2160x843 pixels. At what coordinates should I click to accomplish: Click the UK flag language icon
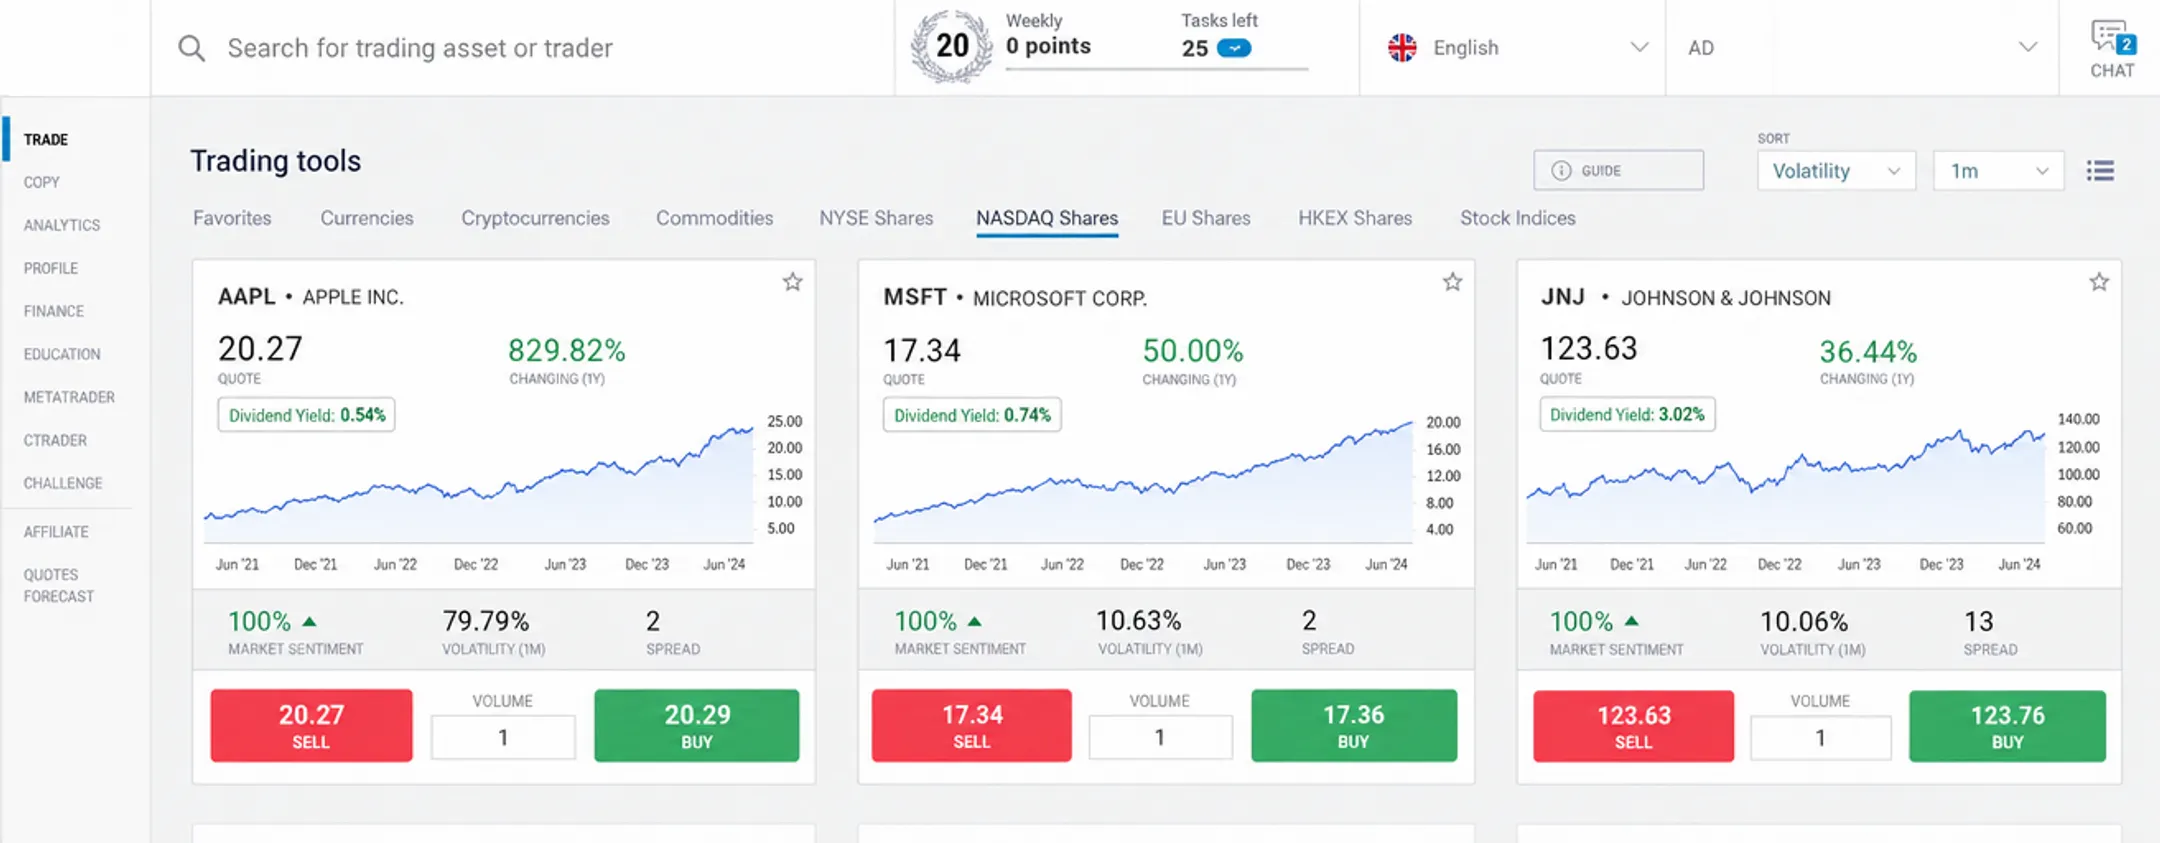pos(1402,47)
